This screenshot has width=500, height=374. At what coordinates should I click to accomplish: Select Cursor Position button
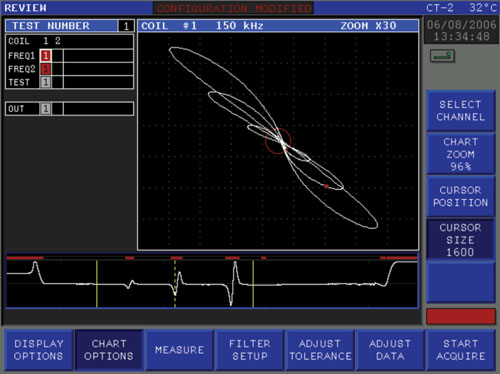click(460, 197)
